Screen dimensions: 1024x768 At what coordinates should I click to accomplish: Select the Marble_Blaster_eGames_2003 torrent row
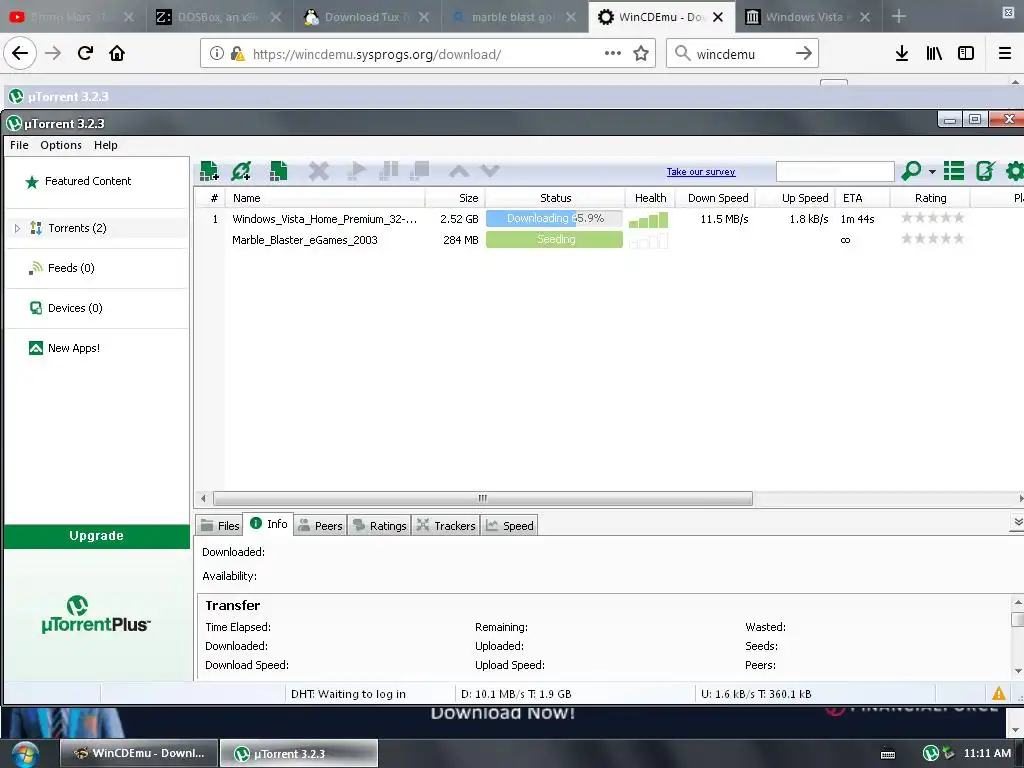(609, 240)
